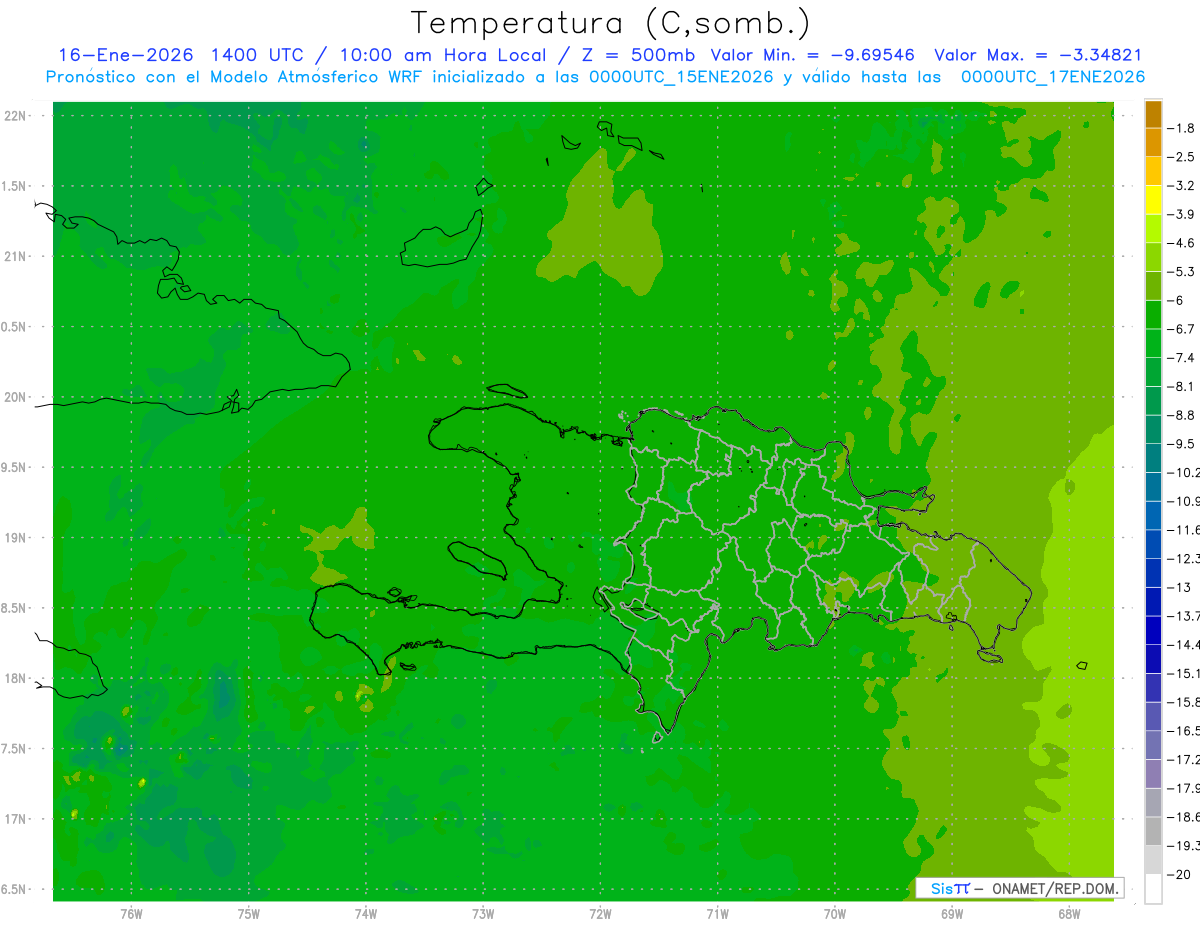The height and width of the screenshot is (927, 1200).
Task: Select the teal swatch between -9.5 and -10.2
Action: tap(1153, 458)
